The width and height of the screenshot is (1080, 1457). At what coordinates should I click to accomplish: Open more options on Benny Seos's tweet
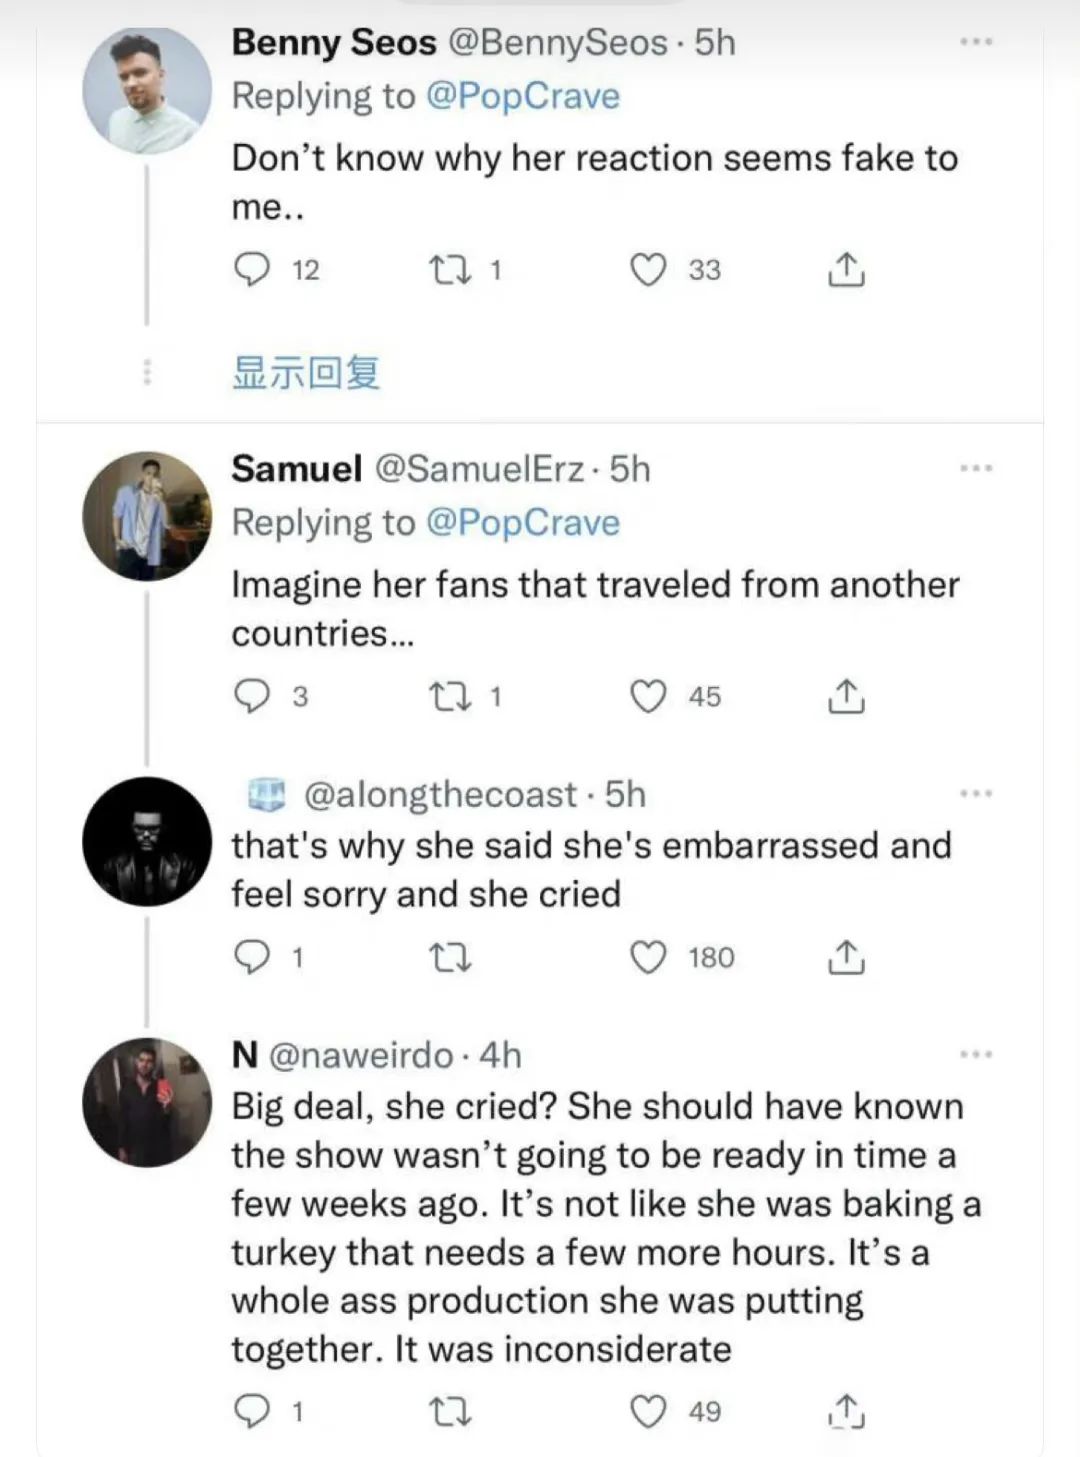pyautogui.click(x=975, y=42)
